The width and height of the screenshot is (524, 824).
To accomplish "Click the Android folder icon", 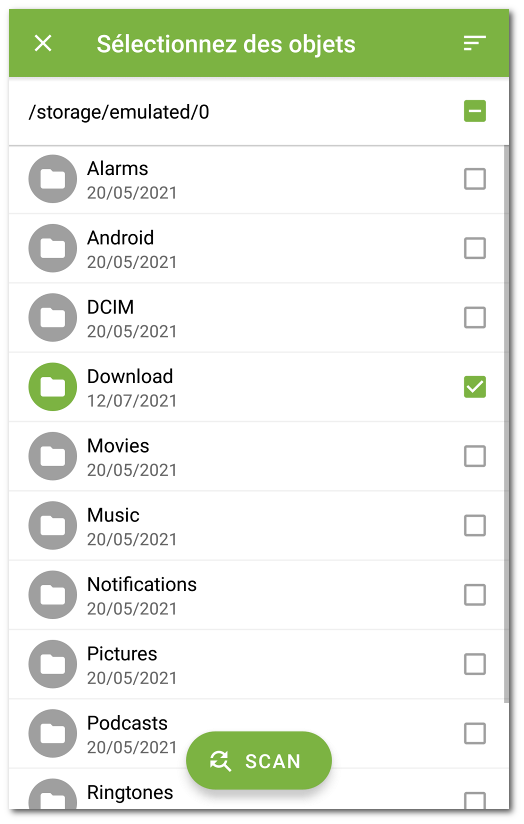I will tap(53, 248).
